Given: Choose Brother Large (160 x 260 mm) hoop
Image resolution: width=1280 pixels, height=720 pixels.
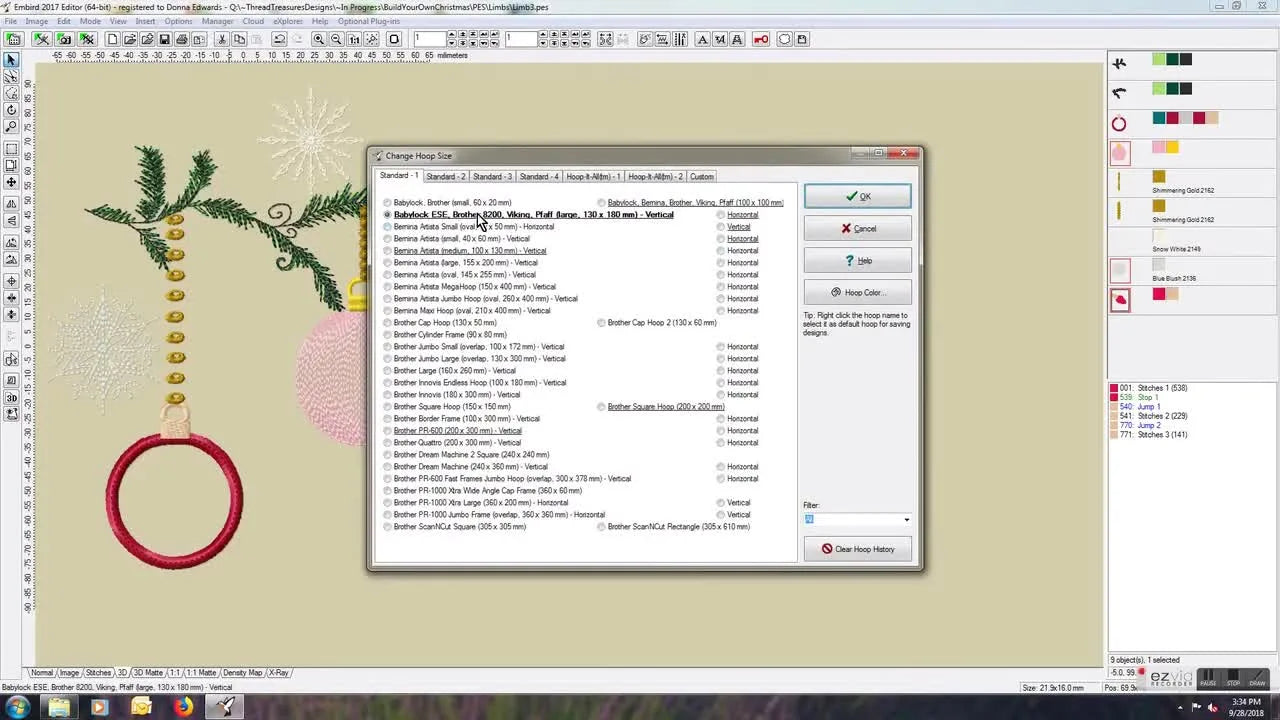Looking at the screenshot, I should (x=388, y=371).
